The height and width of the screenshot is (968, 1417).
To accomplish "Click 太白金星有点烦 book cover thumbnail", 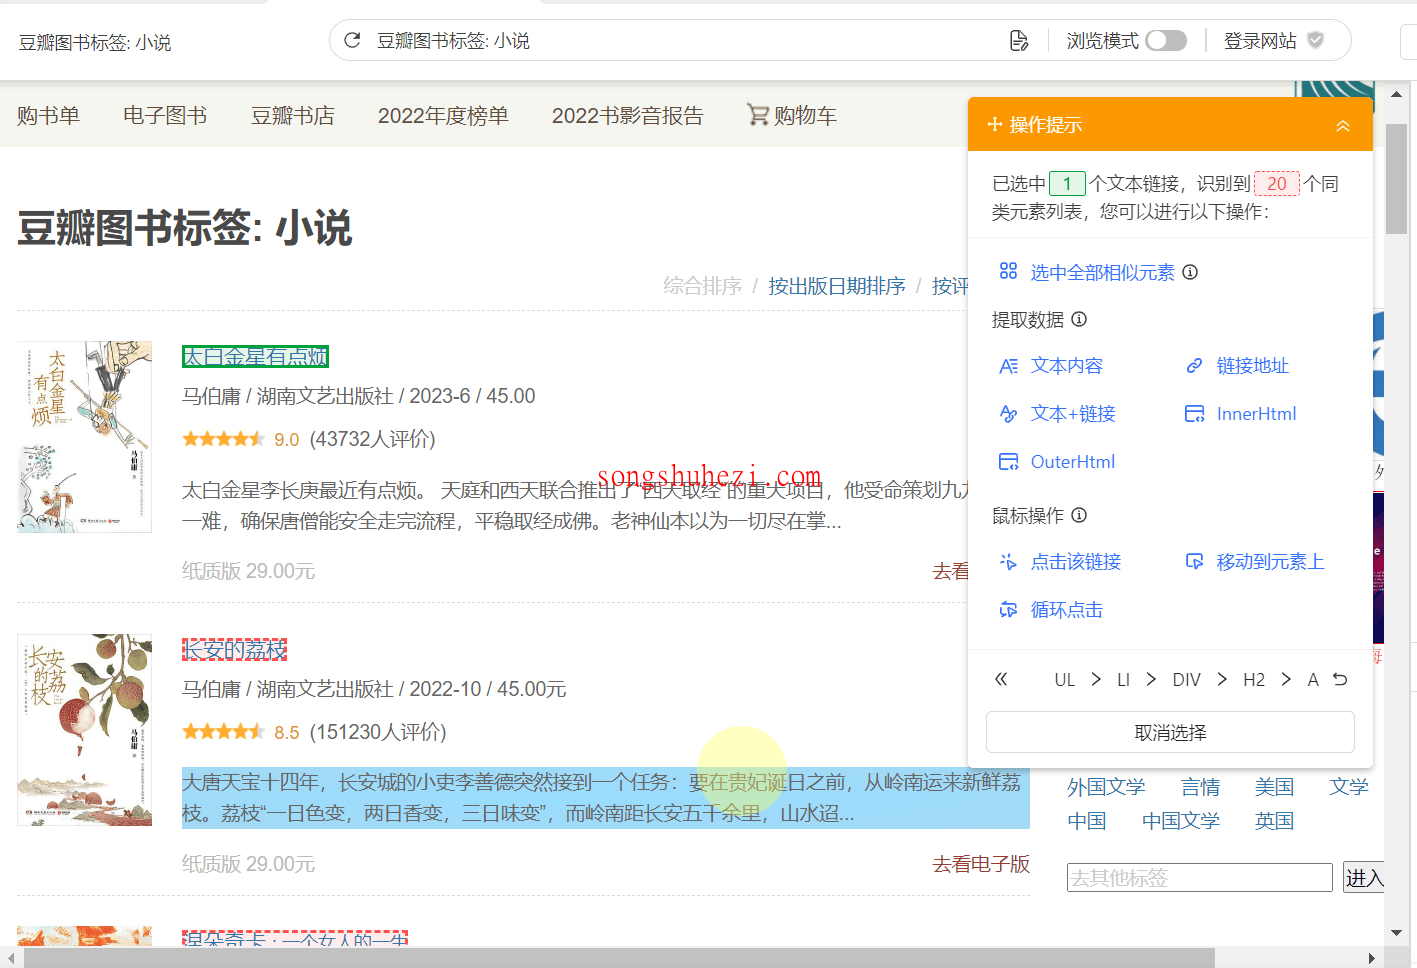I will pyautogui.click(x=84, y=437).
